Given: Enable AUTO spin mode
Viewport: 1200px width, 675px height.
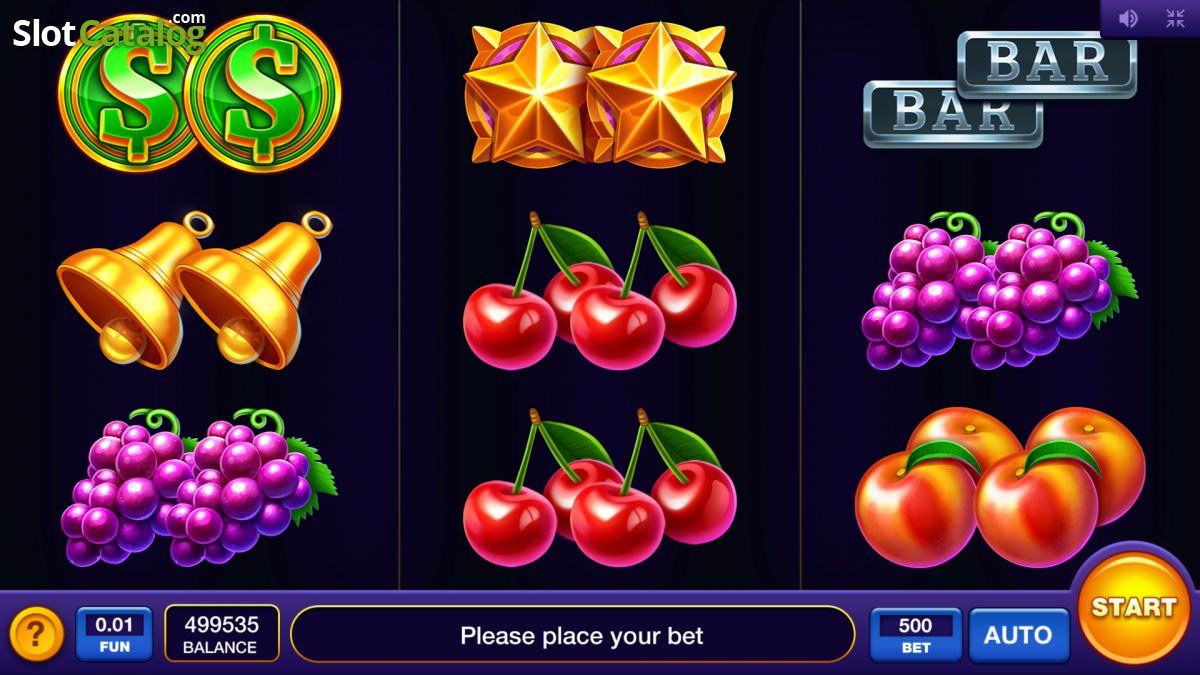Looking at the screenshot, I should [x=1018, y=635].
